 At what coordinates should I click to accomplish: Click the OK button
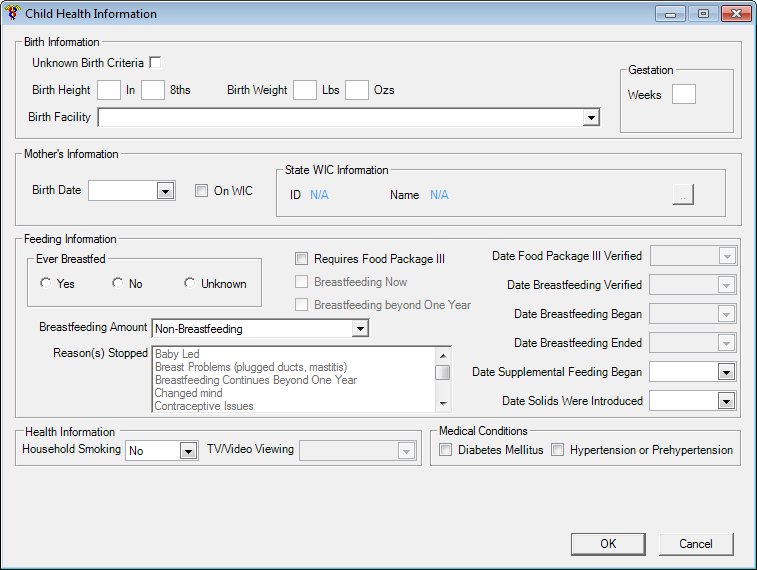click(608, 544)
